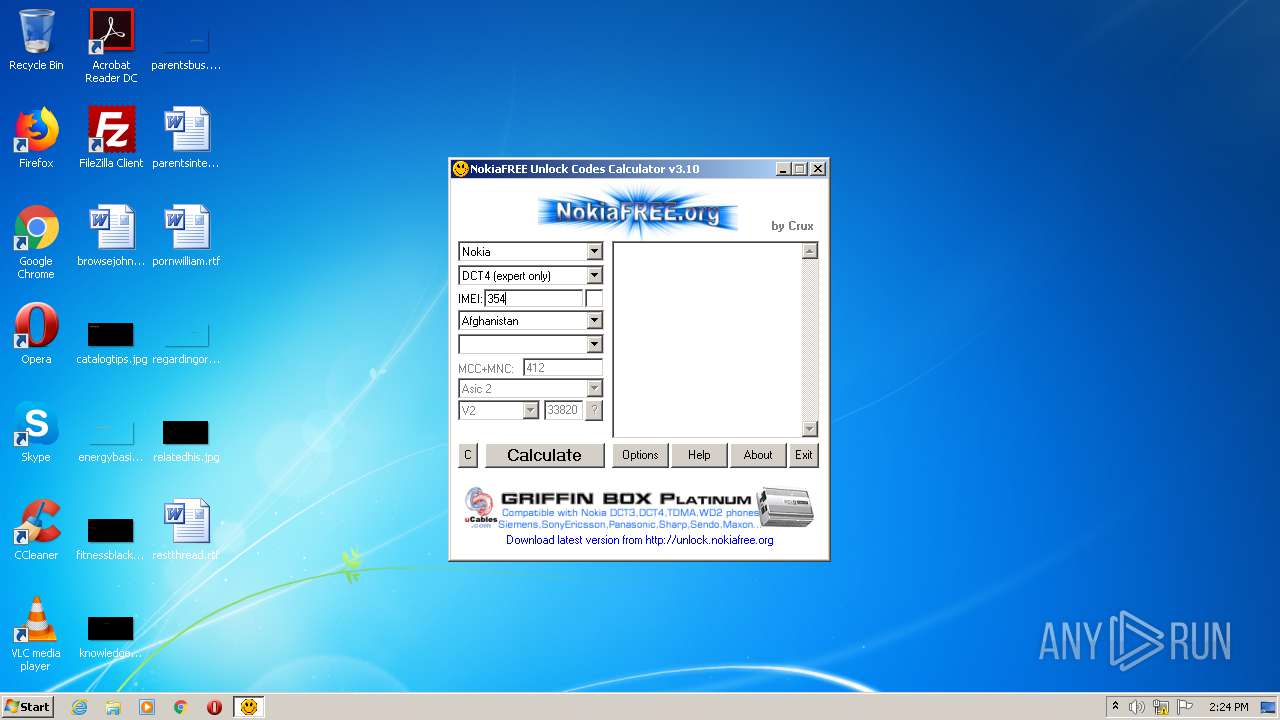Click into the IMEI input field

533,298
